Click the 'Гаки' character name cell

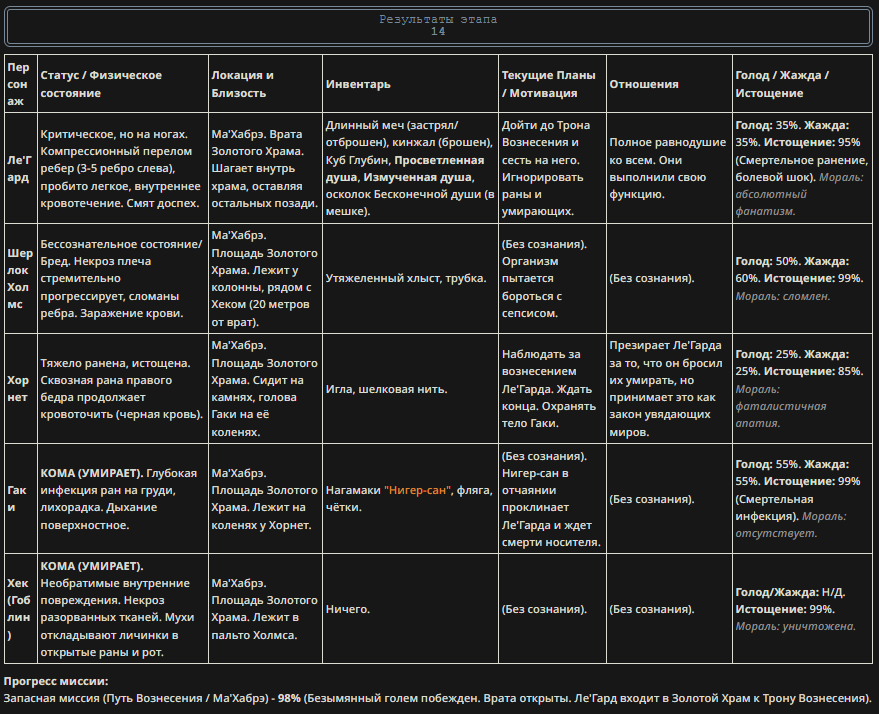pyautogui.click(x=21, y=499)
